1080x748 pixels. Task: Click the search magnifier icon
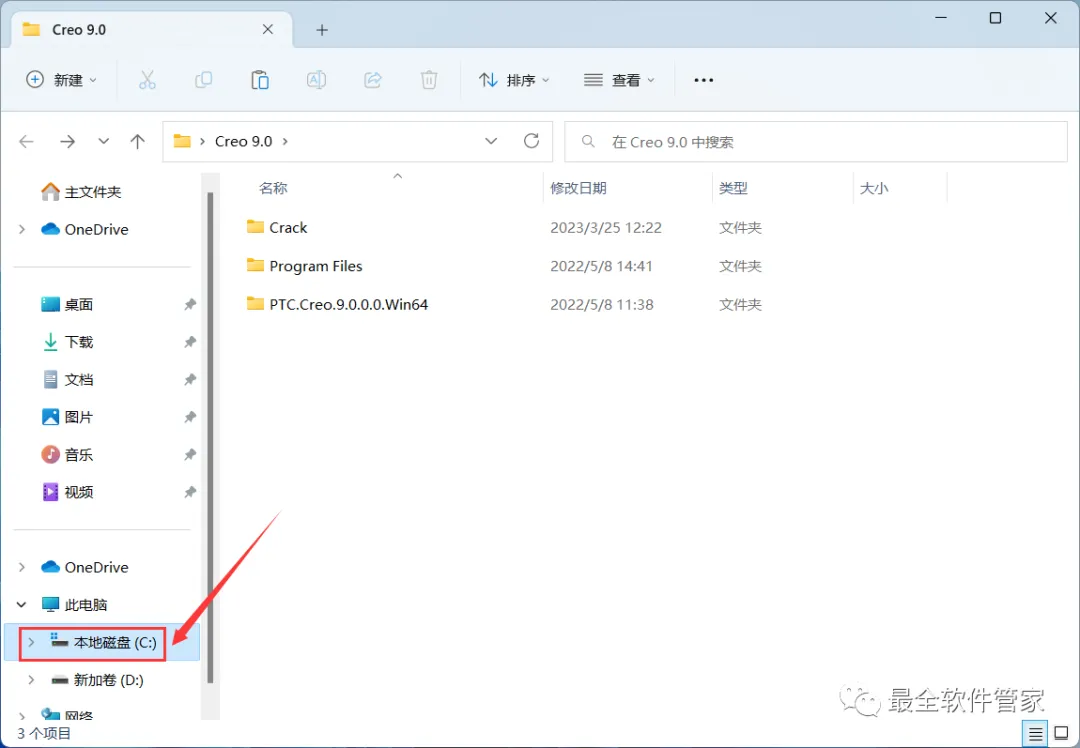click(x=588, y=141)
